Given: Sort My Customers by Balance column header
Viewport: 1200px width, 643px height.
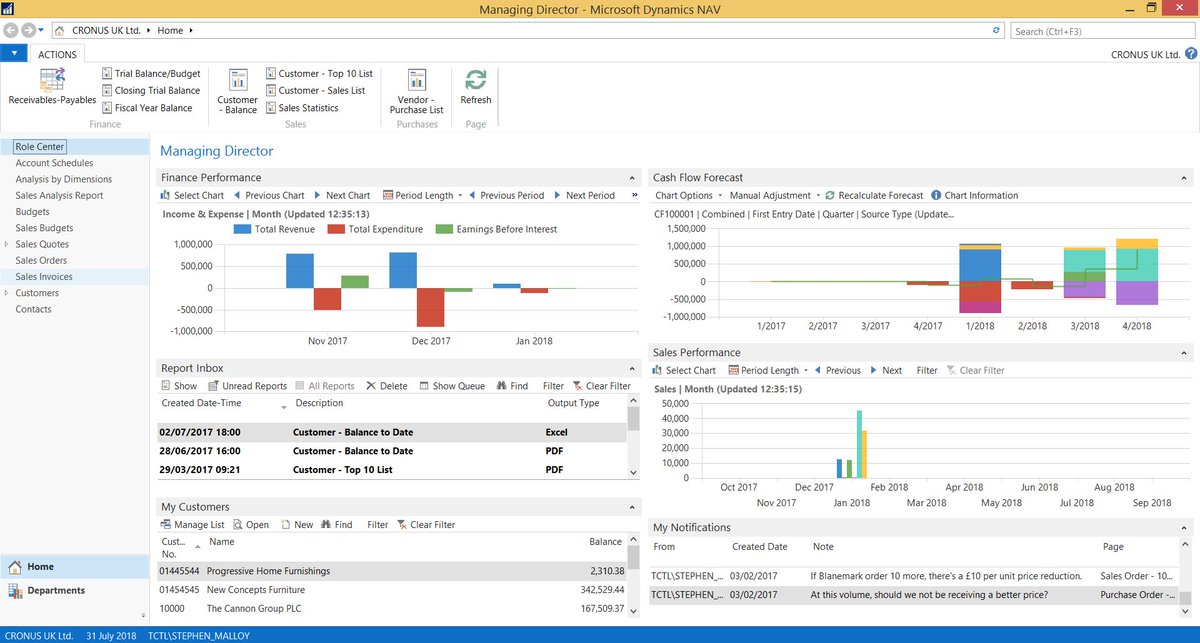Looking at the screenshot, I should (605, 541).
